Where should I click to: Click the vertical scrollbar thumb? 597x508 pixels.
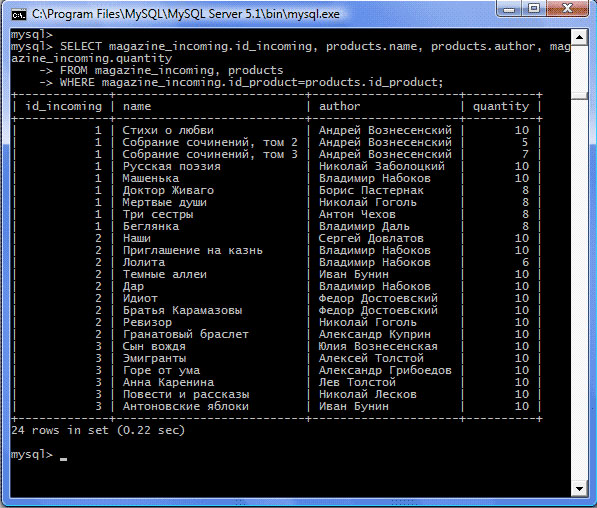point(579,96)
